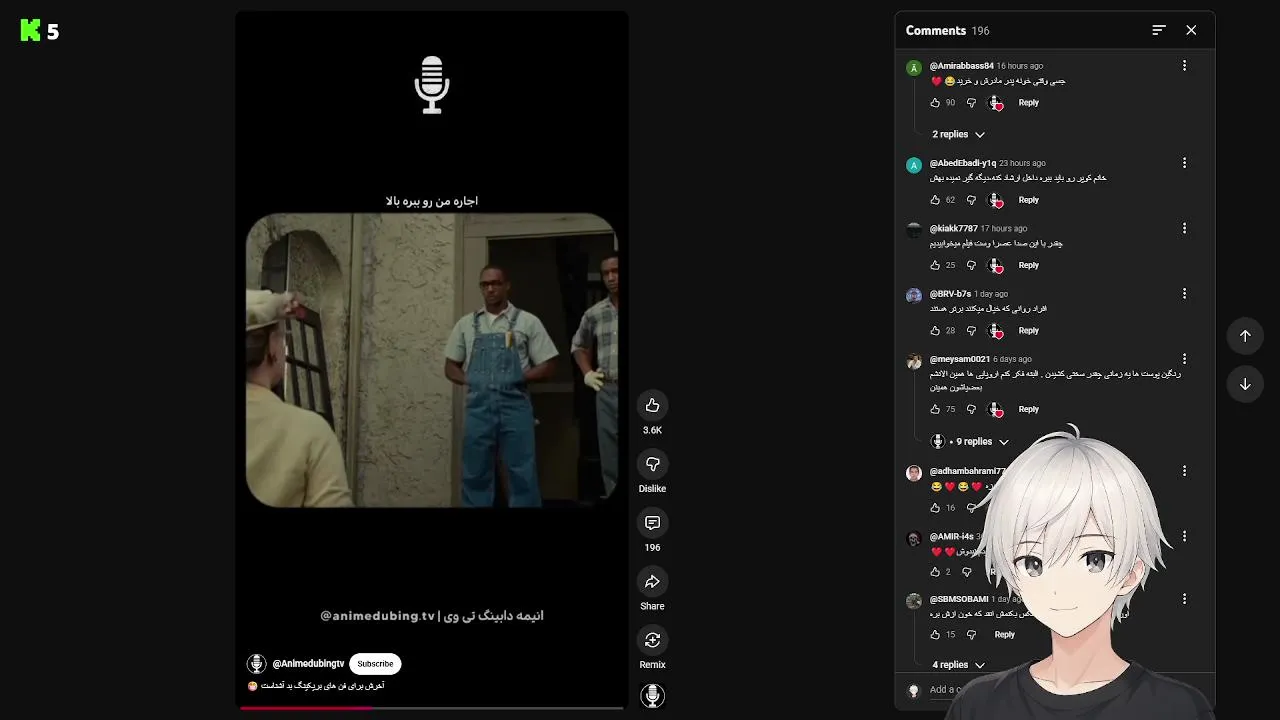The width and height of the screenshot is (1280, 720).
Task: Open options menu for @SBMSOBAMI comment
Action: click(x=1184, y=599)
